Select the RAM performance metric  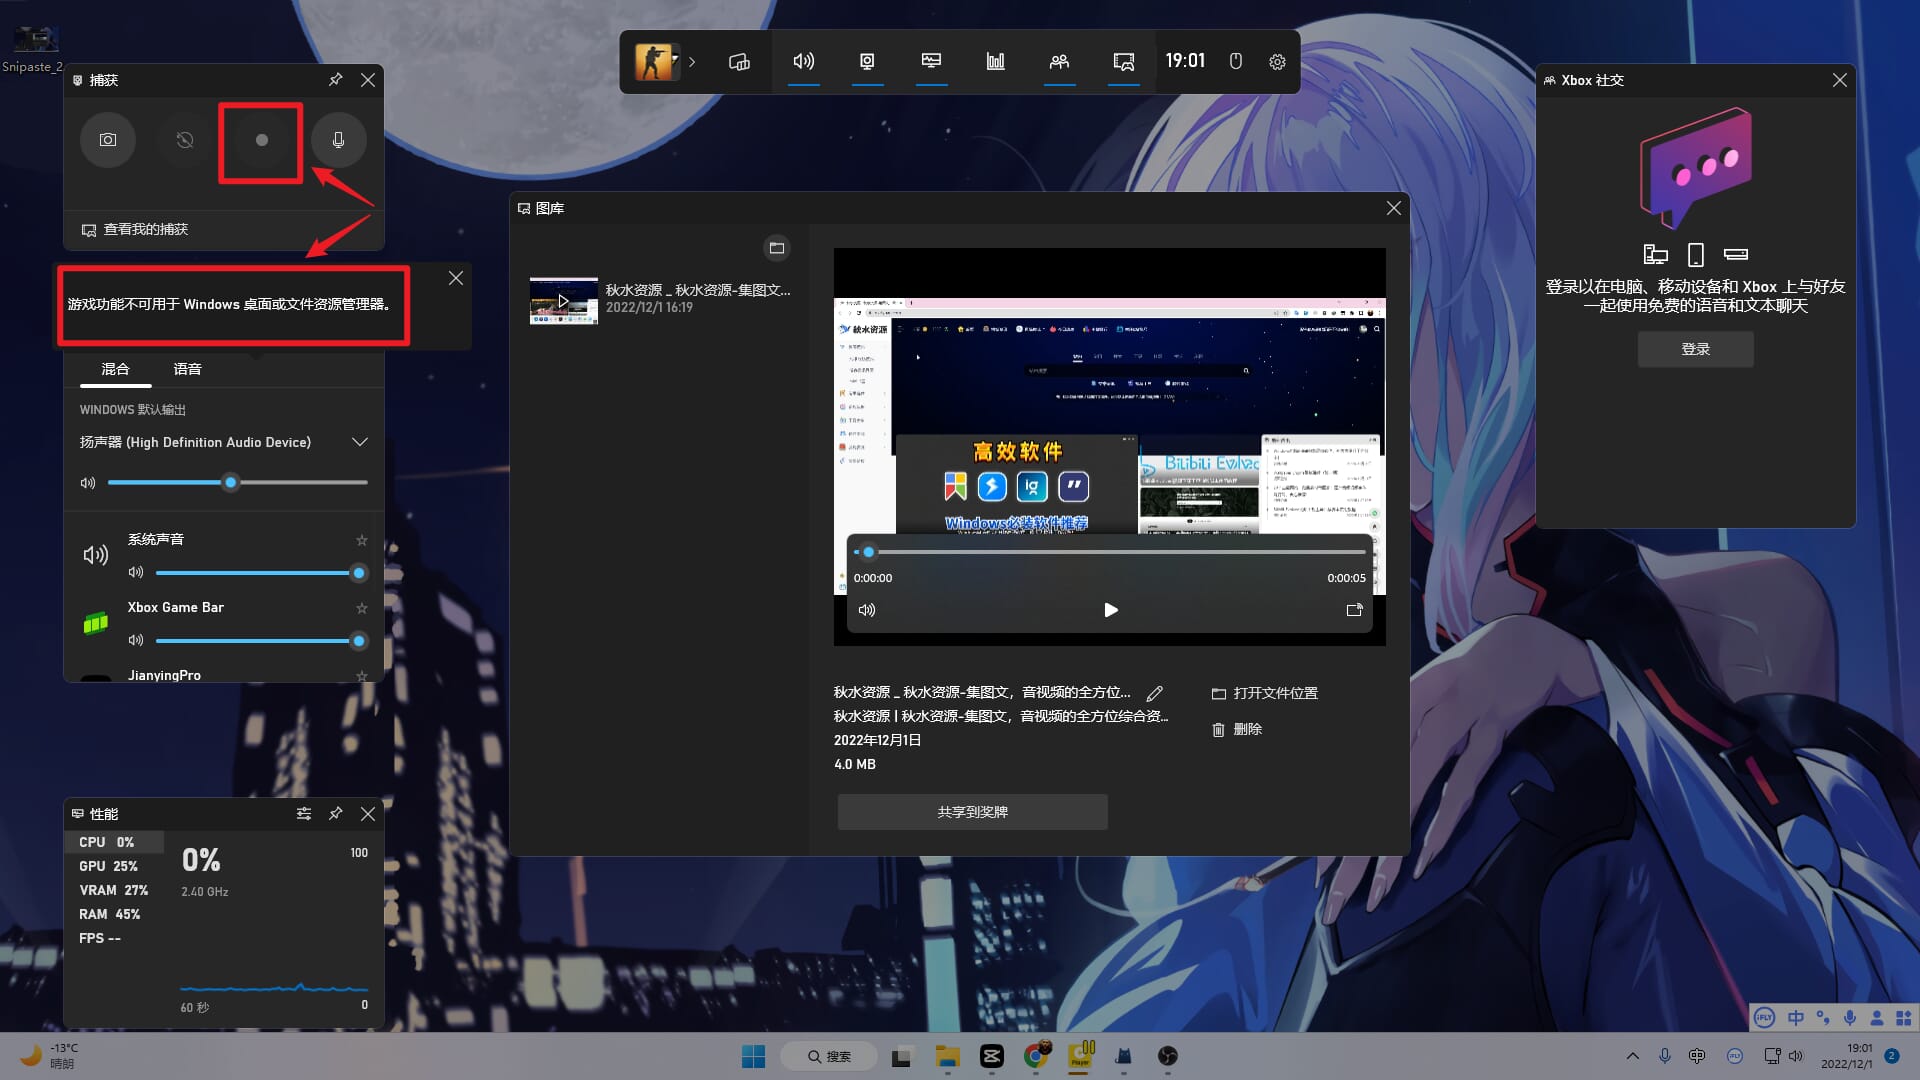109,914
